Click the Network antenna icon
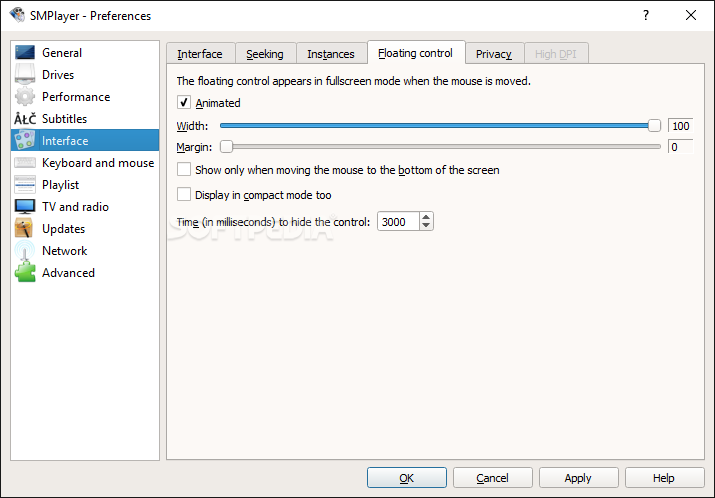 tap(25, 250)
